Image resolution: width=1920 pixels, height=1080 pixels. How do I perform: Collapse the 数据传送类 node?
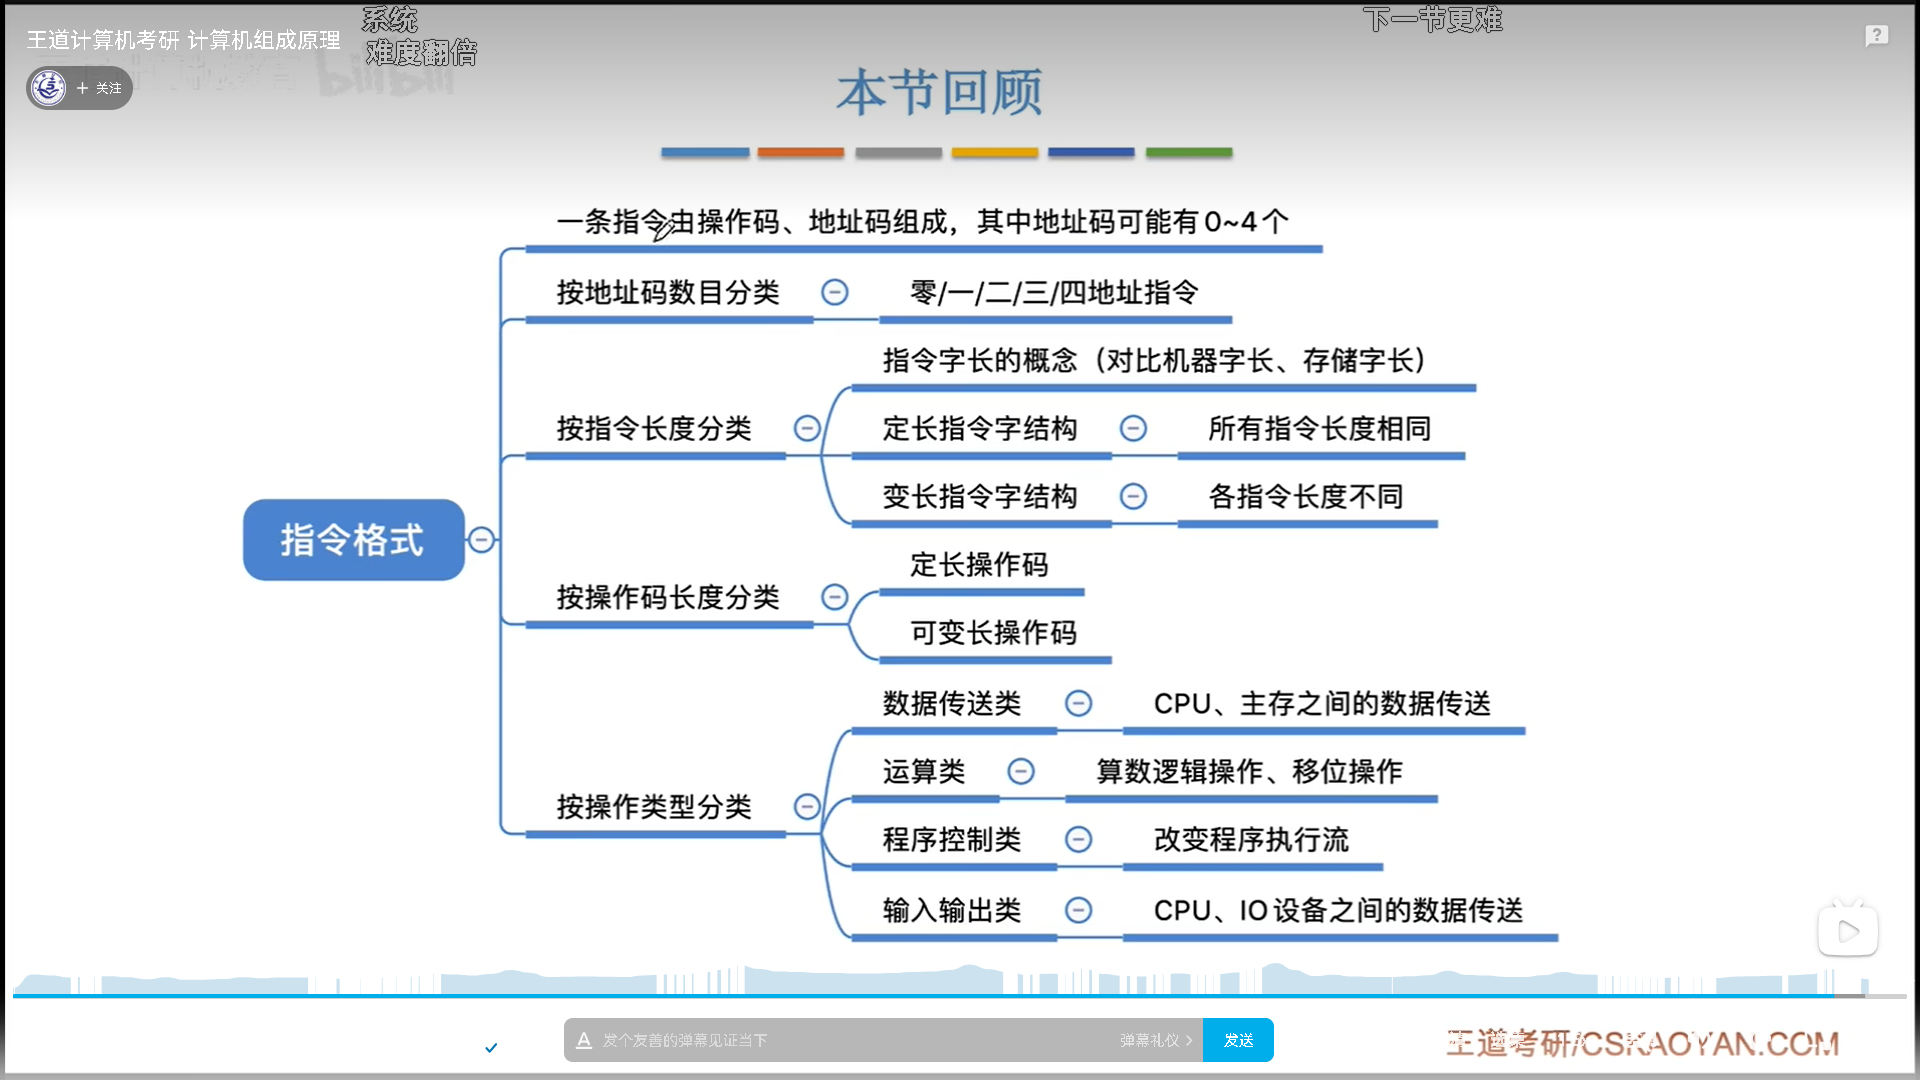pos(1078,703)
